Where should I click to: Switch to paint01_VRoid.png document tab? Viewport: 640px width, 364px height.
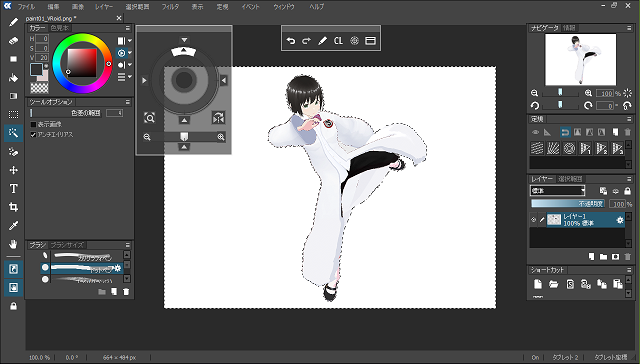(51, 18)
